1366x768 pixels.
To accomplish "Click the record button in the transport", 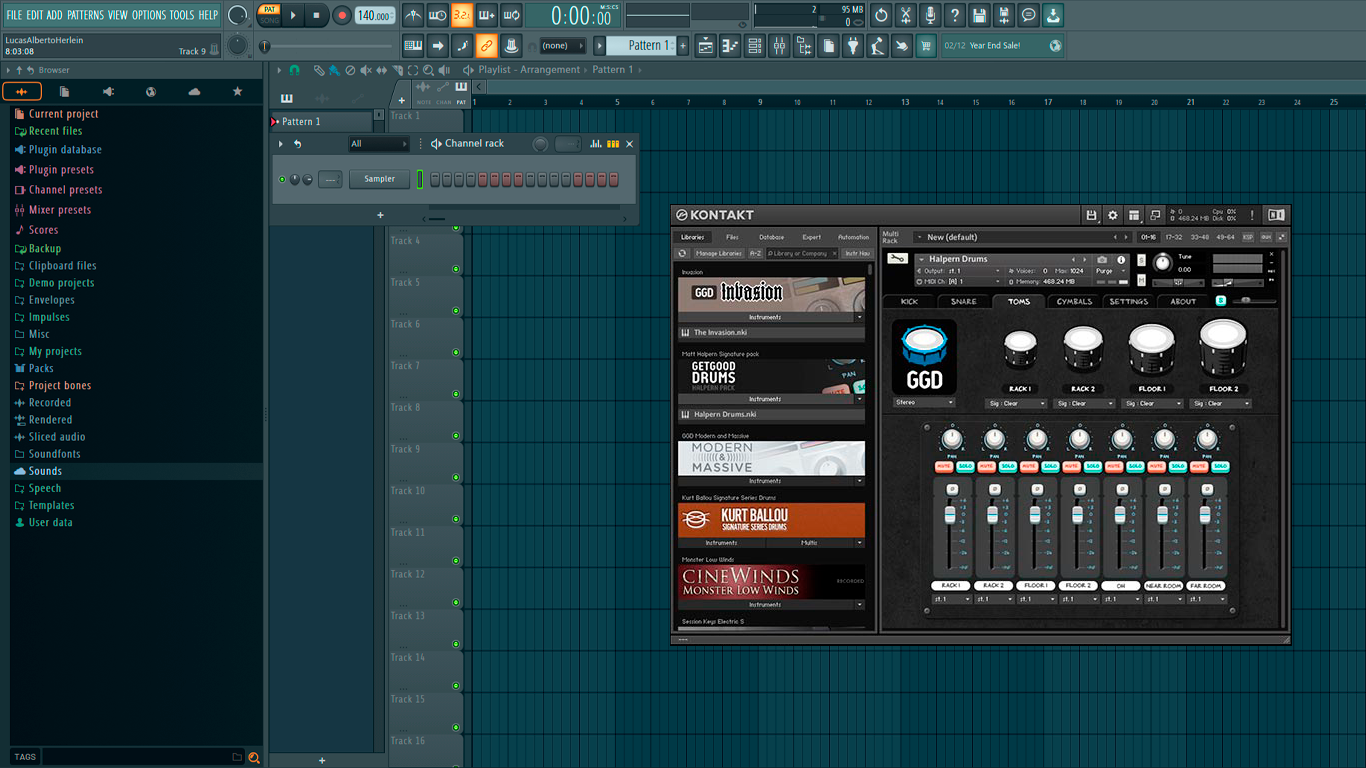I will [341, 15].
